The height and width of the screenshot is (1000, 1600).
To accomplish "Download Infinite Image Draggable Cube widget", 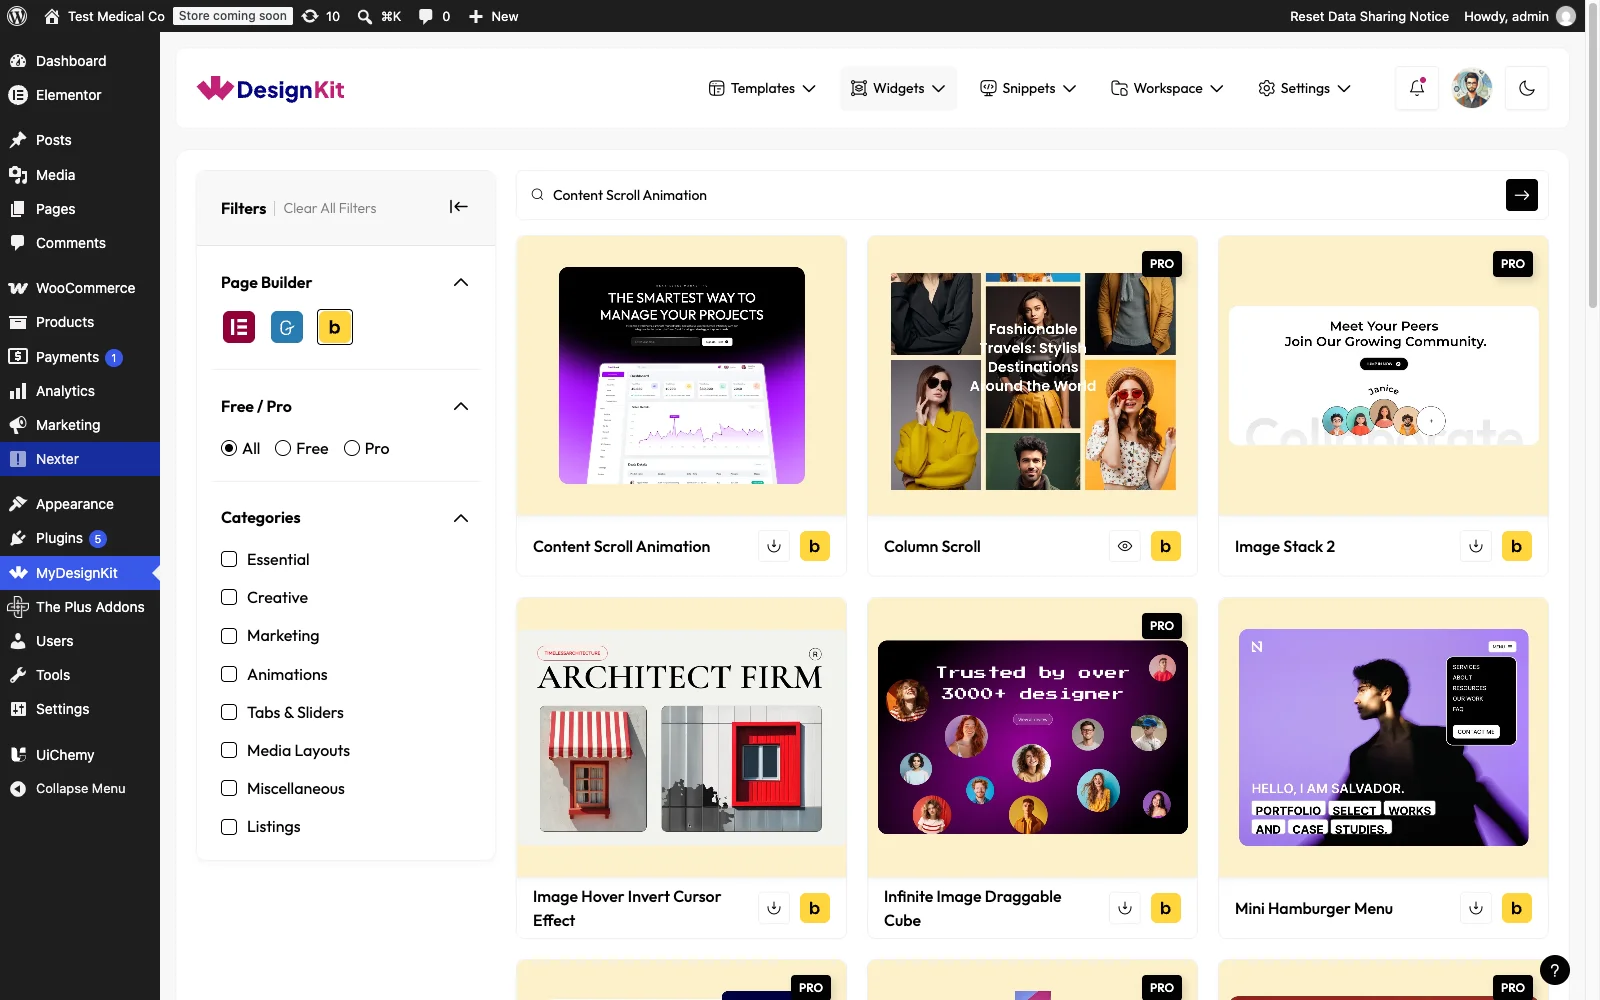I will click(1125, 908).
